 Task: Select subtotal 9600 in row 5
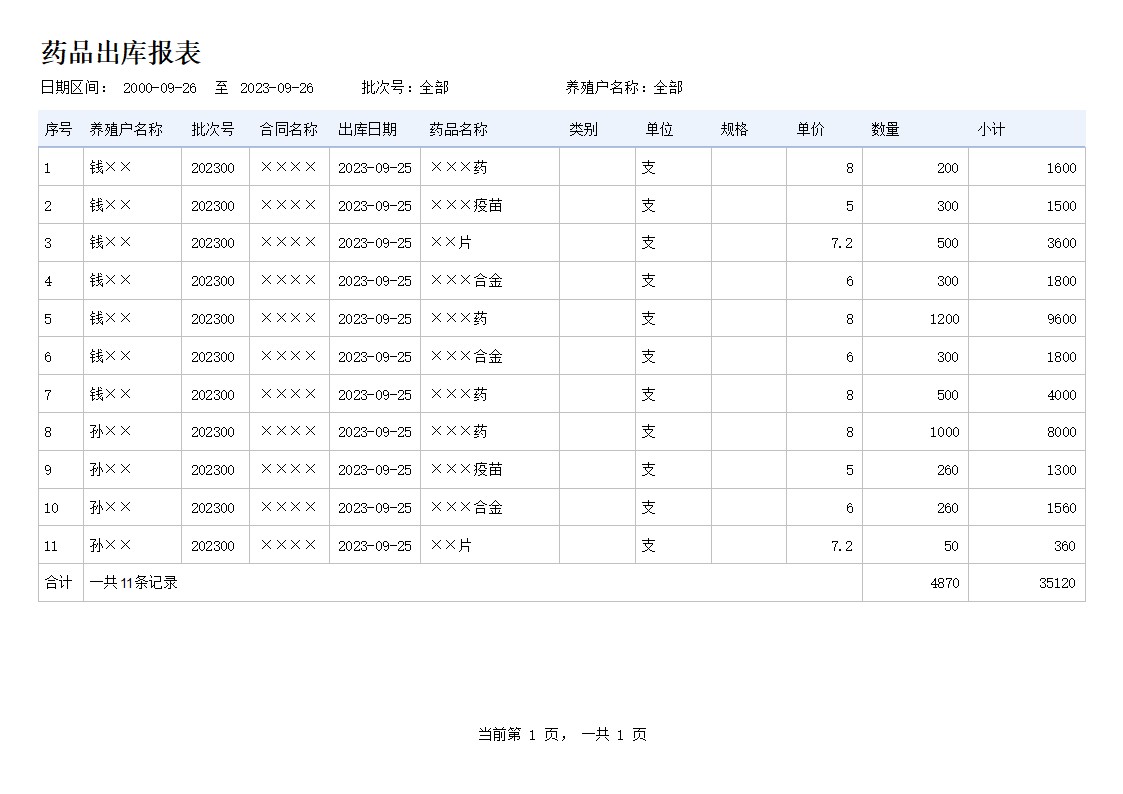coord(1061,319)
